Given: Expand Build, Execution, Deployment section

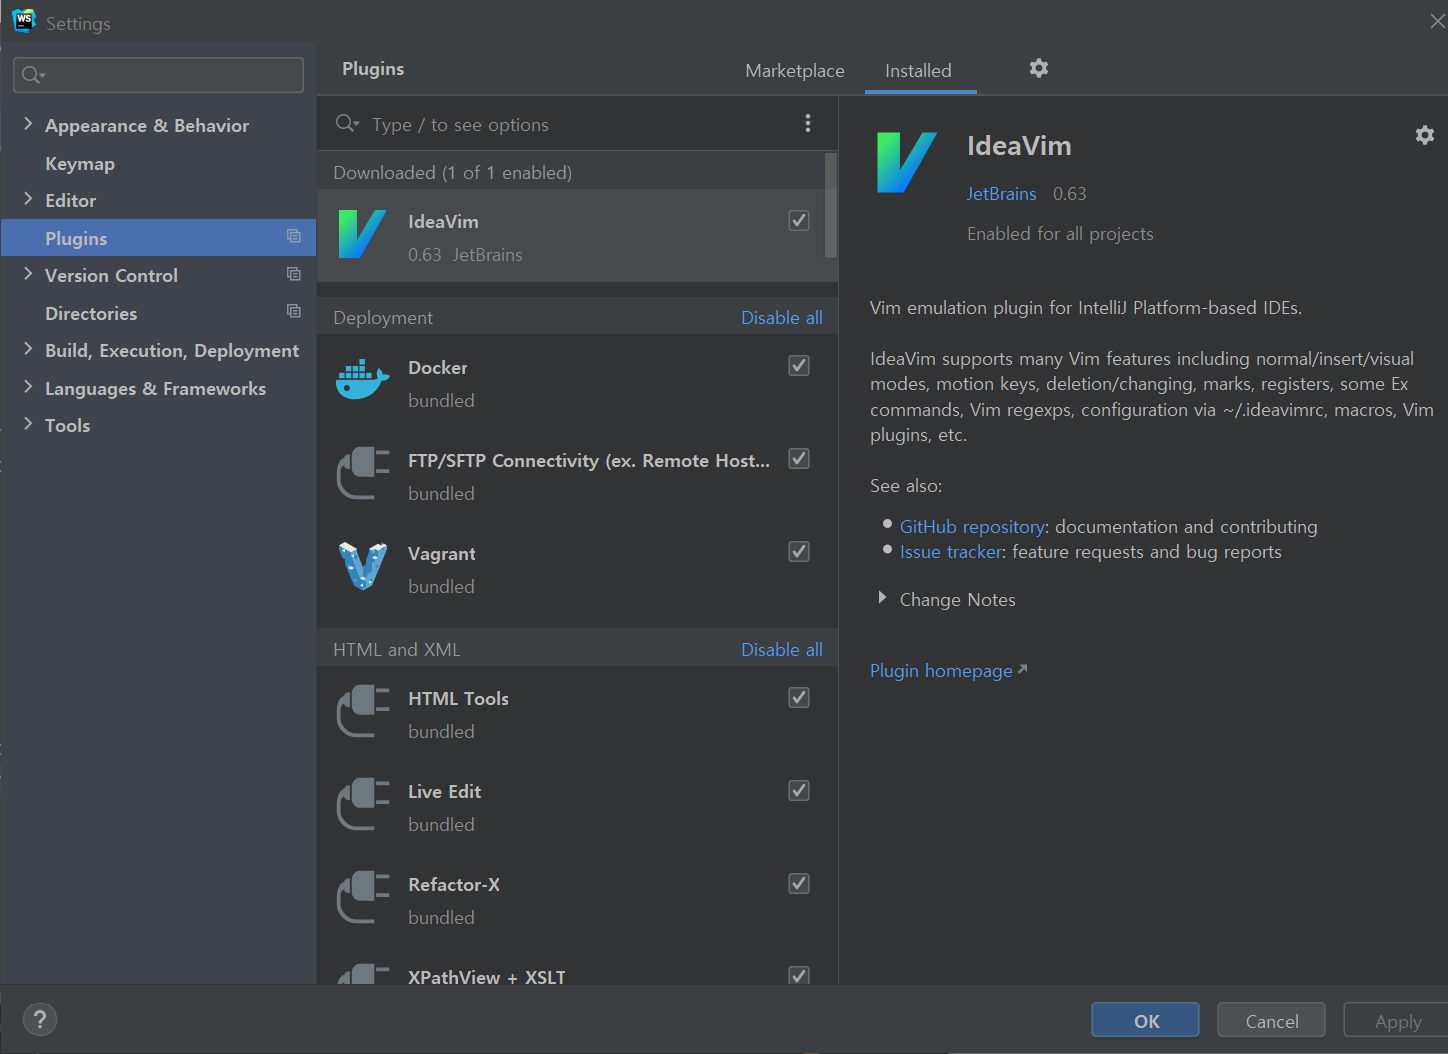Looking at the screenshot, I should (x=28, y=349).
